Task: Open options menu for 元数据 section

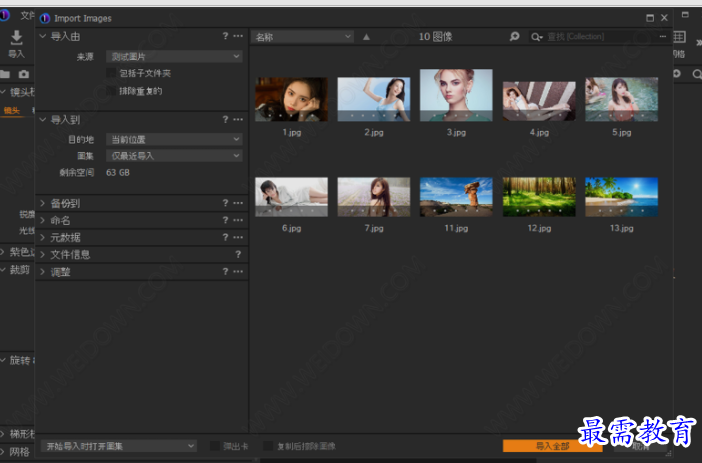Action: (238, 237)
